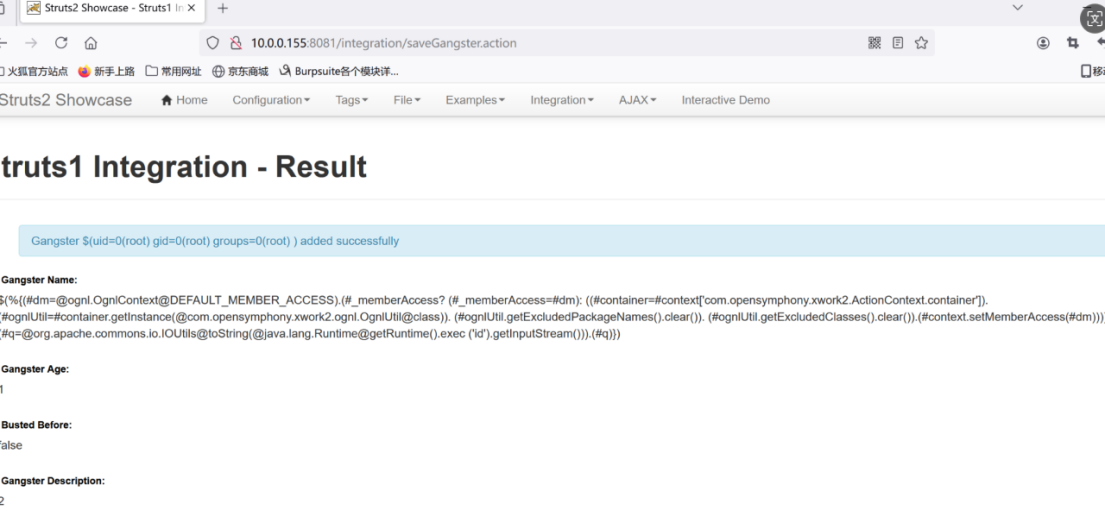Go to the browser home page icon

coord(91,43)
